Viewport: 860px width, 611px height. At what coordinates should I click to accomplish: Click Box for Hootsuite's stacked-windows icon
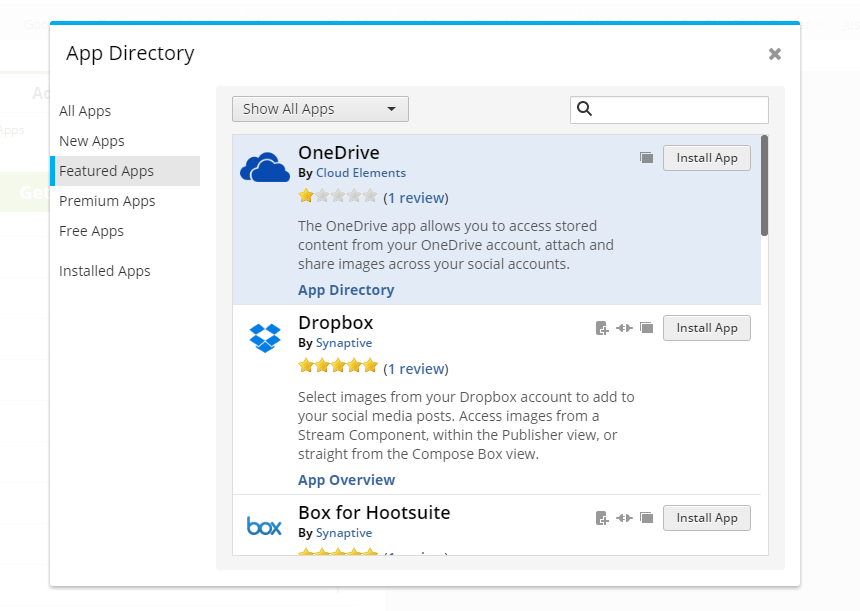[x=647, y=518]
